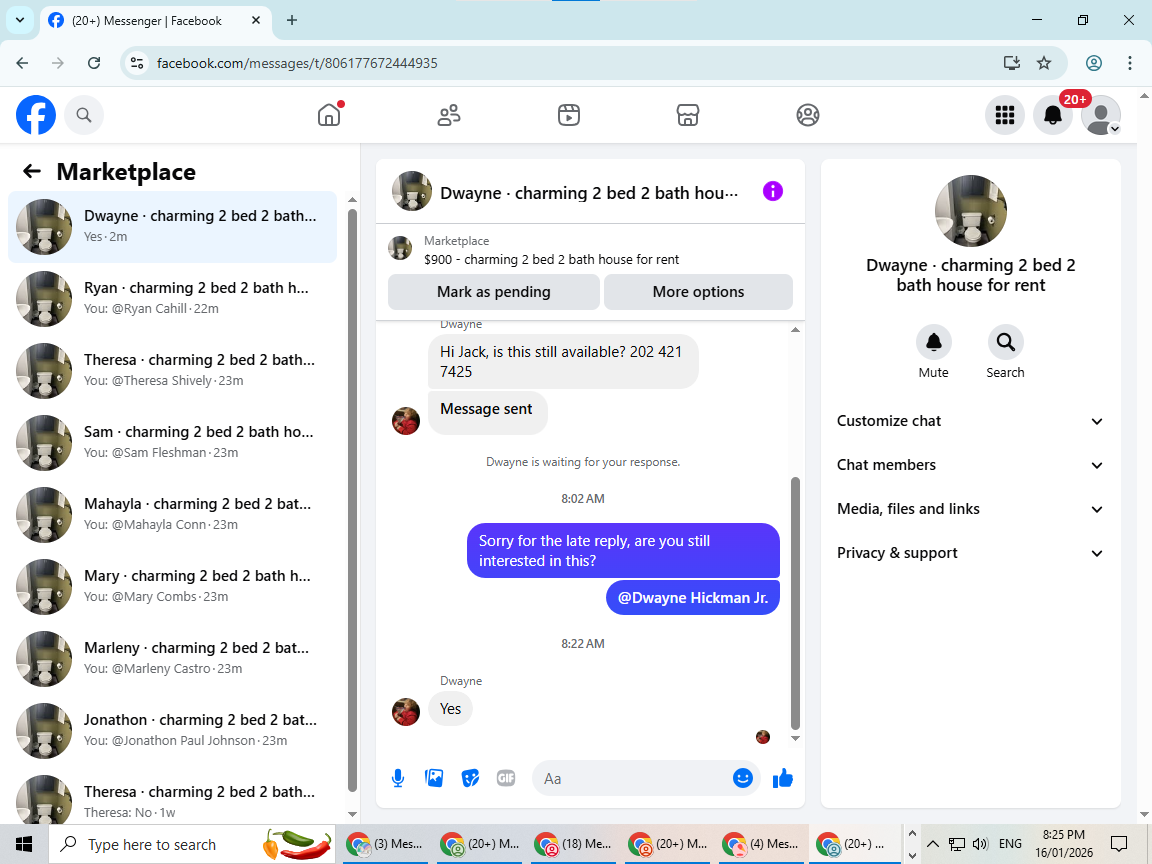
Task: Send a thumbs-up like
Action: [783, 778]
